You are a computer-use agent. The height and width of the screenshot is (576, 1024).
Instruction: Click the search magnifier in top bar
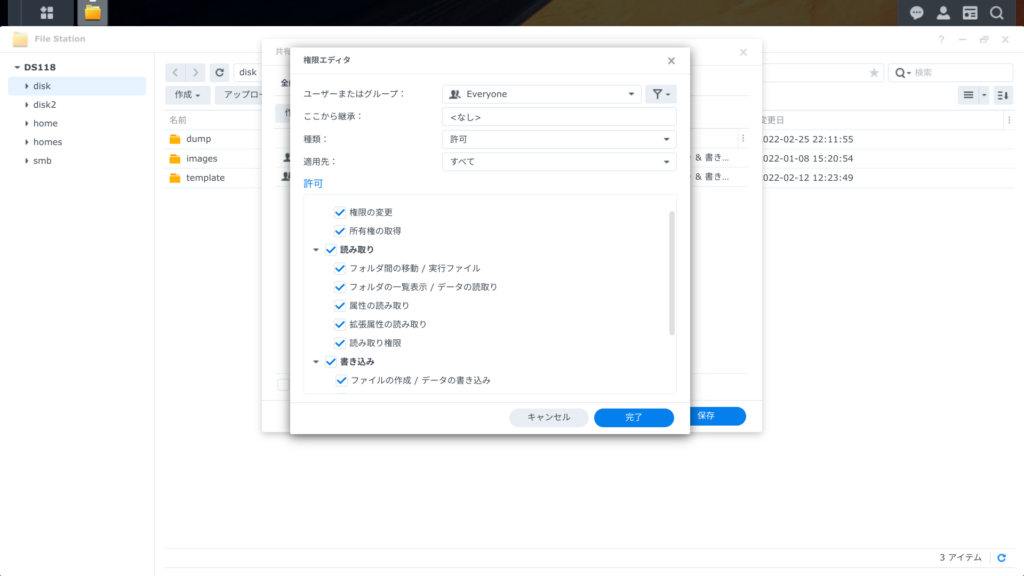(x=996, y=13)
